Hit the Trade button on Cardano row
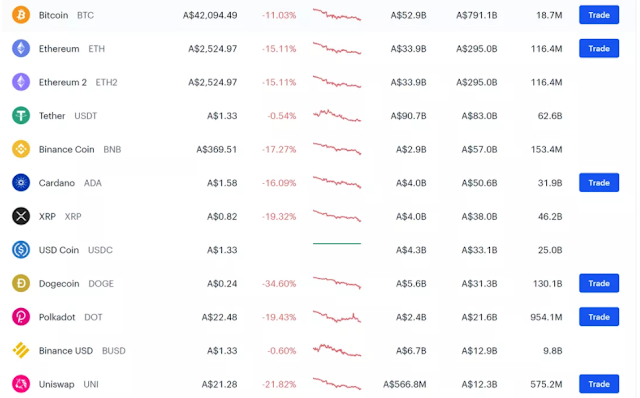Image resolution: width=640 pixels, height=398 pixels. click(599, 182)
